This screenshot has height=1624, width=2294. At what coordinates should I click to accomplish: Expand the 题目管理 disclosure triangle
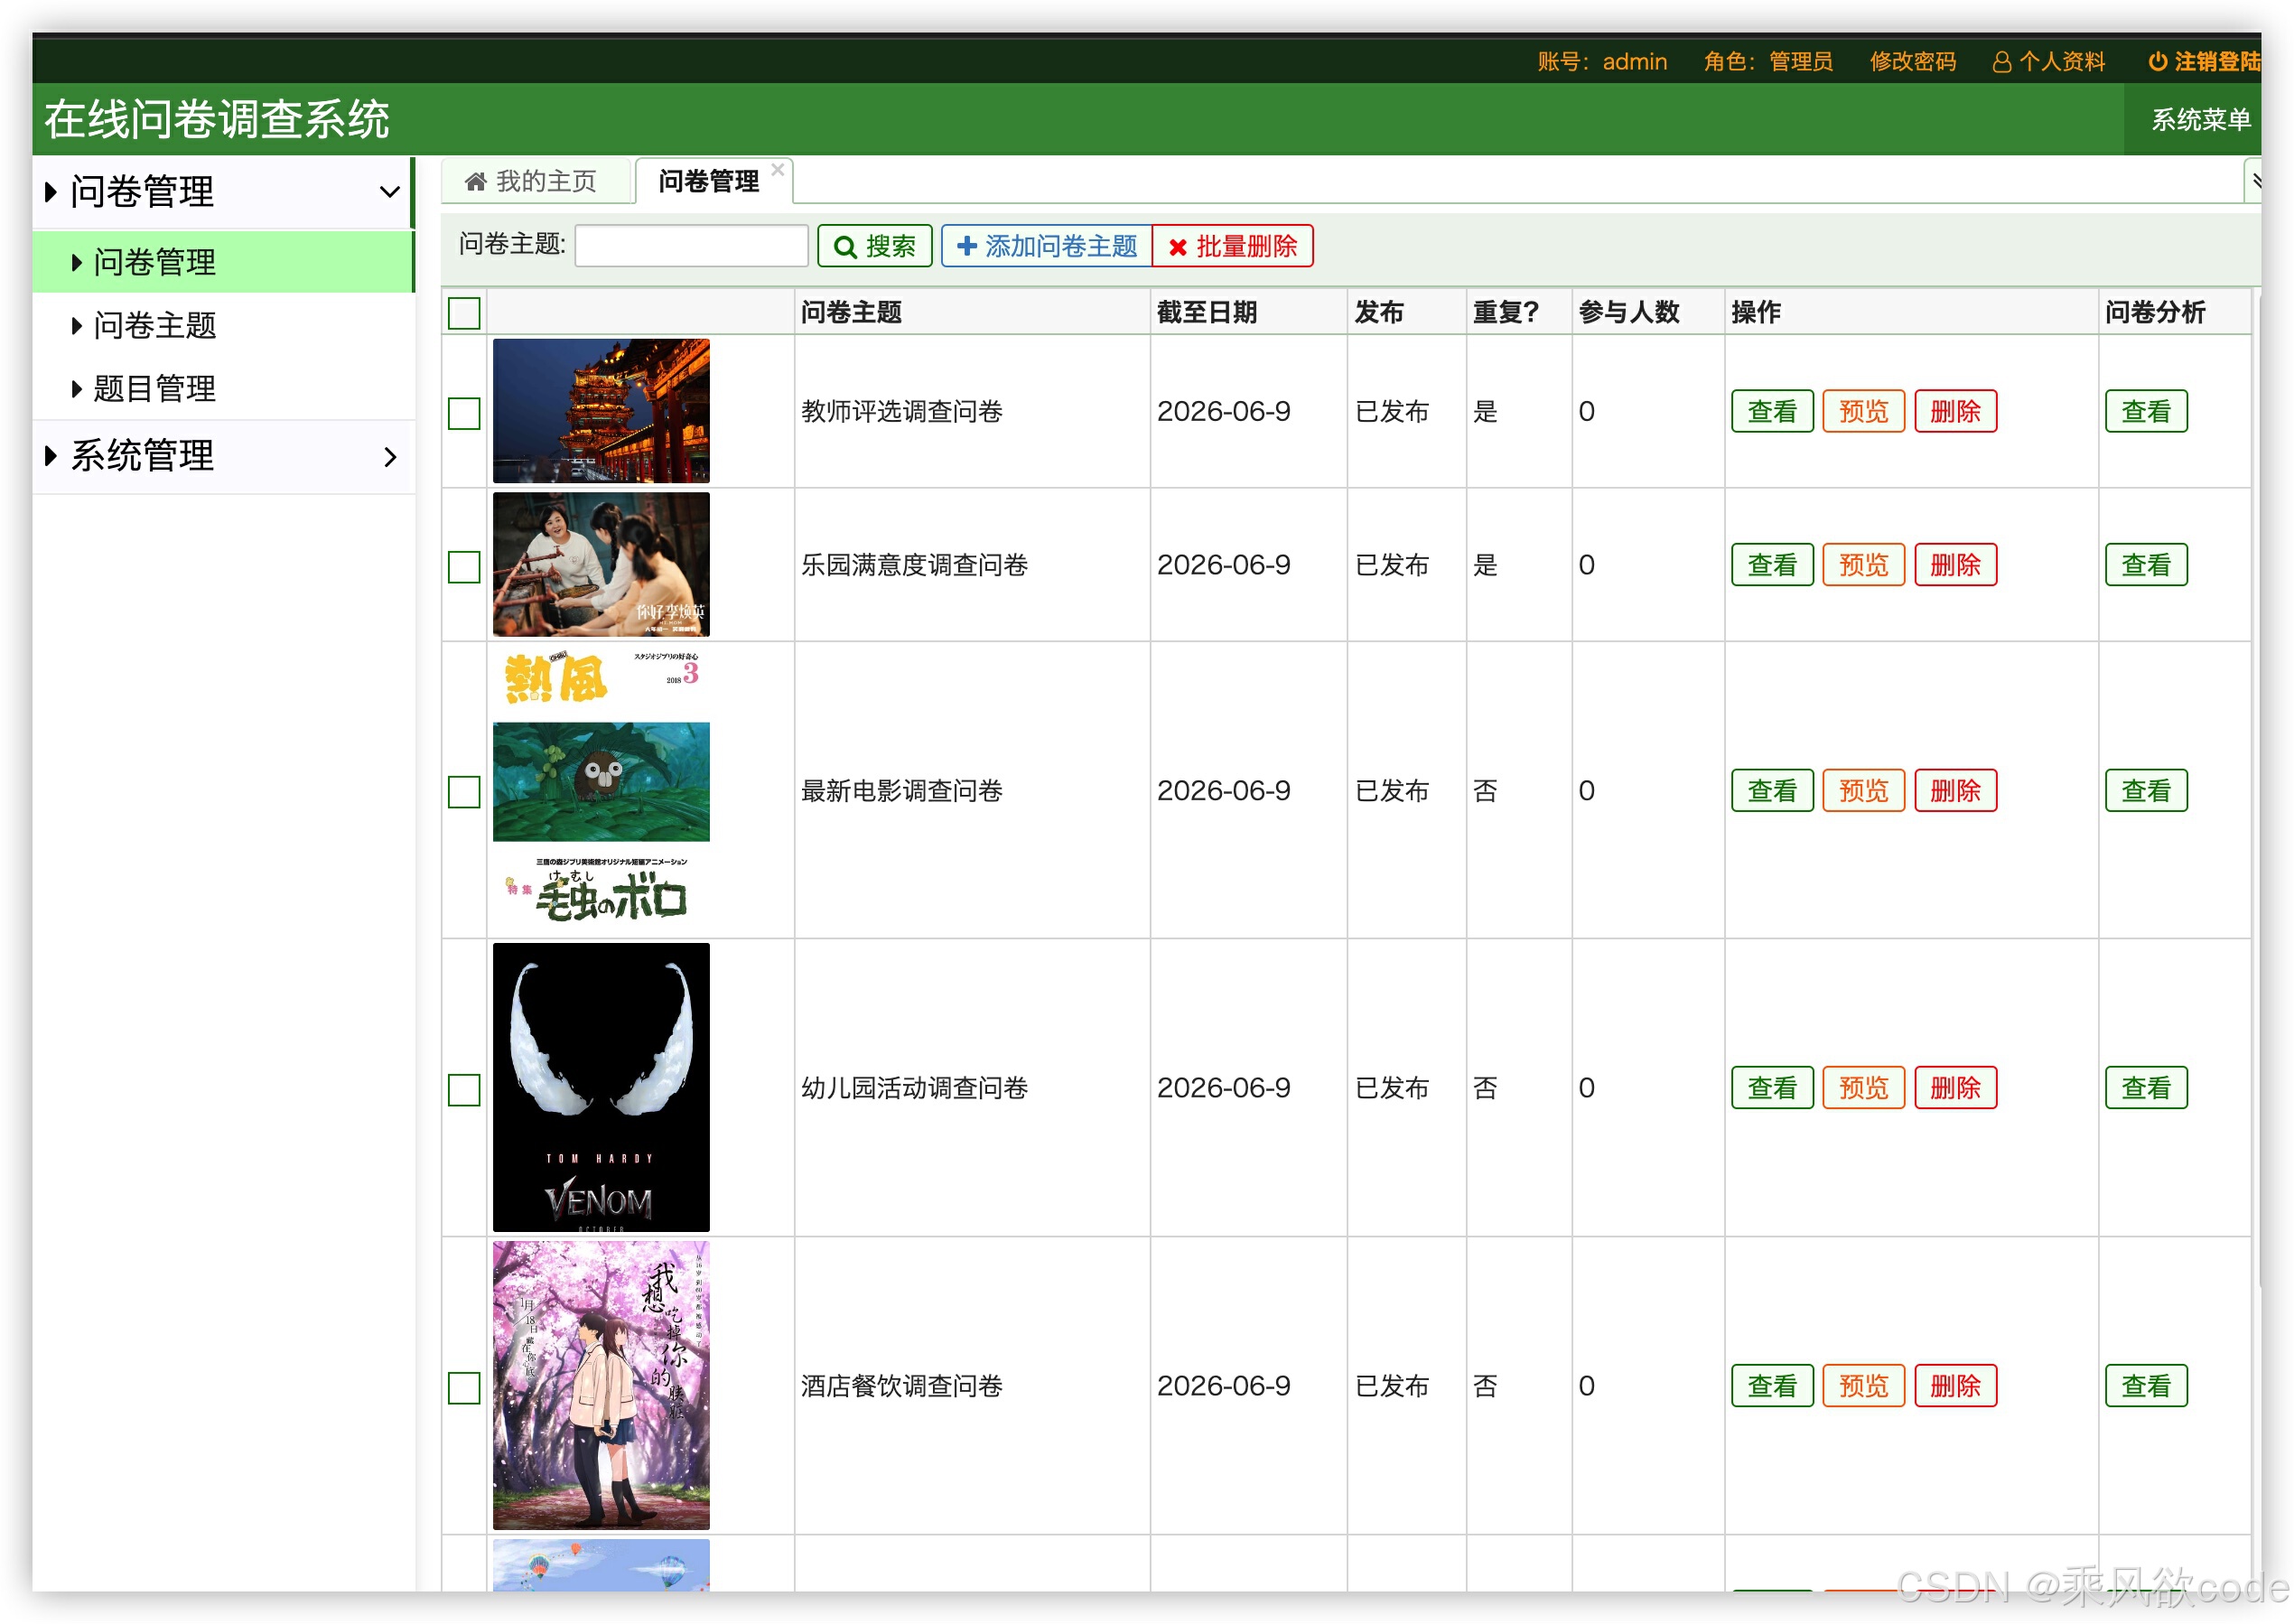tap(76, 389)
